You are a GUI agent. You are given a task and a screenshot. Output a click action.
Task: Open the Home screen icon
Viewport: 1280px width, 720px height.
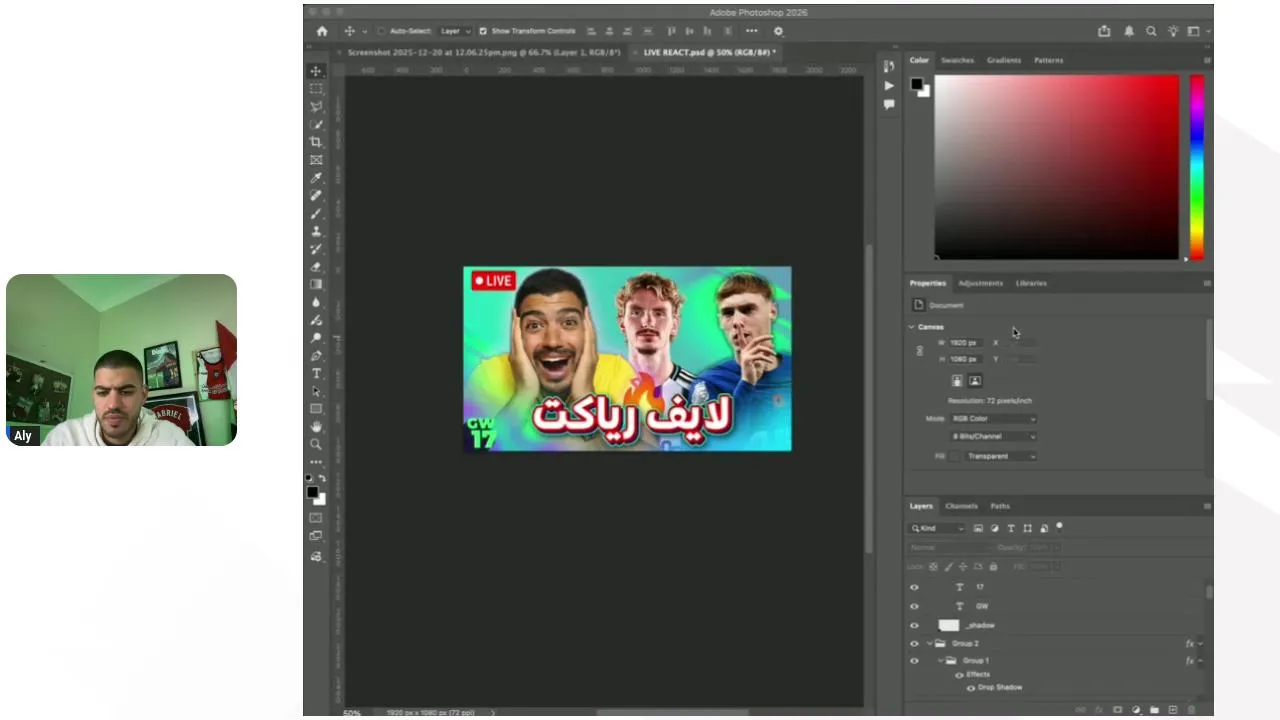point(322,31)
